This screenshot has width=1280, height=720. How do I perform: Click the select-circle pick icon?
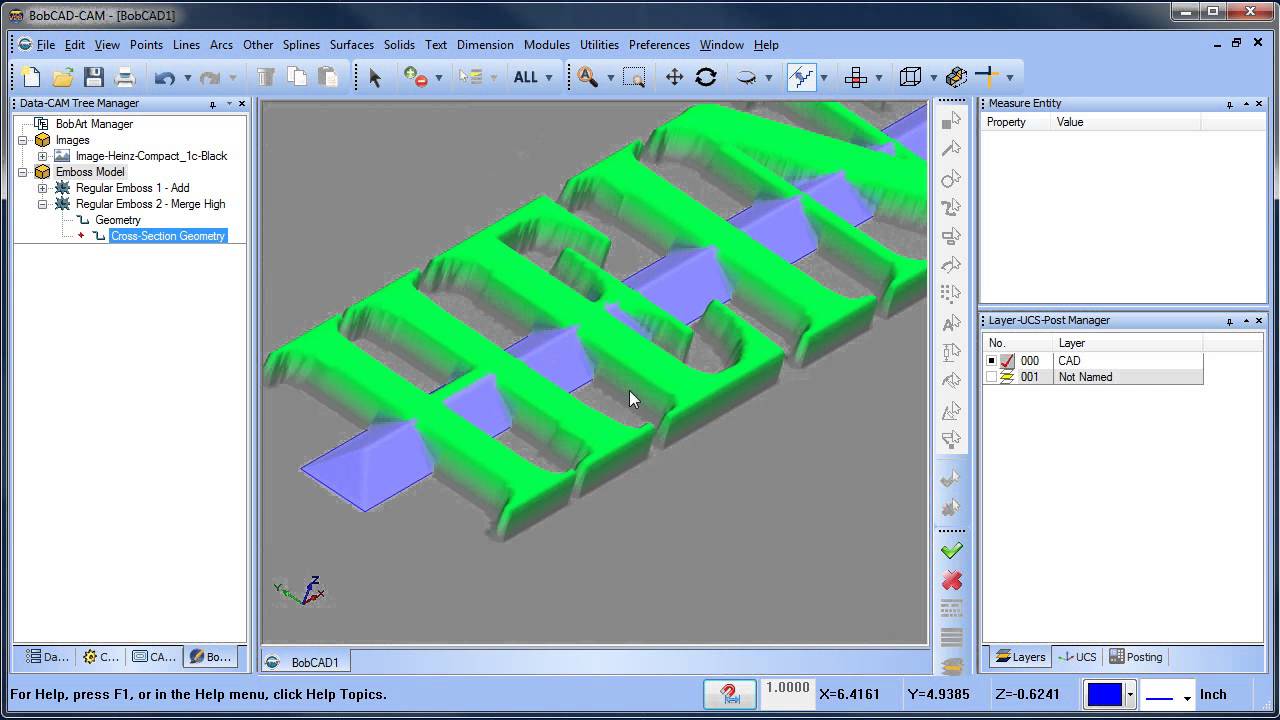(951, 178)
